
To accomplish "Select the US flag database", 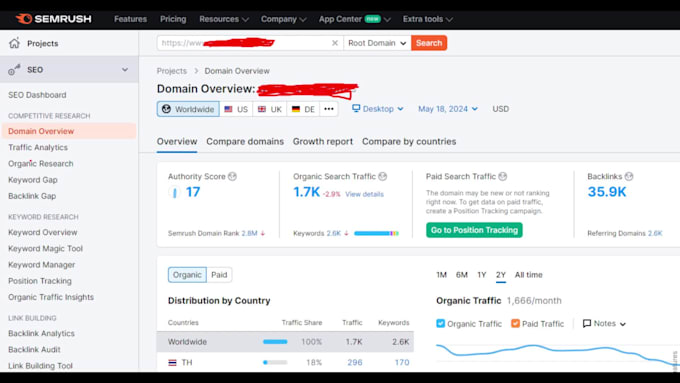I will click(236, 109).
